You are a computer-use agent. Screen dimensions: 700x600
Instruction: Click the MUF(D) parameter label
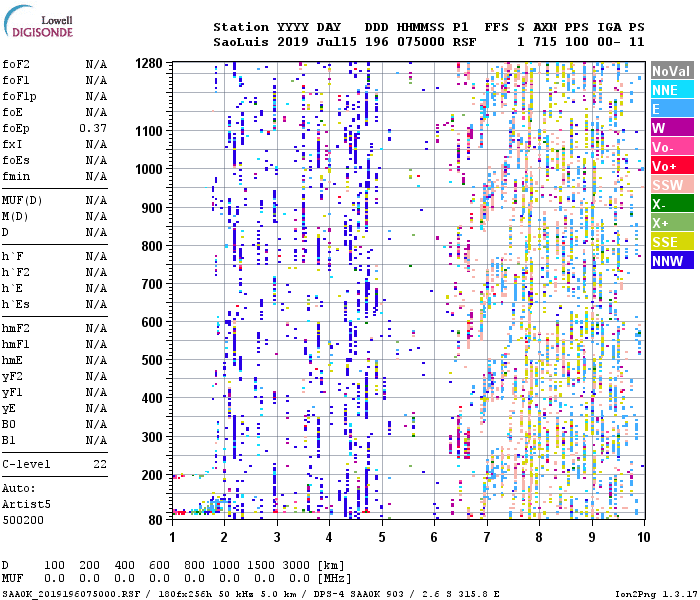click(22, 200)
